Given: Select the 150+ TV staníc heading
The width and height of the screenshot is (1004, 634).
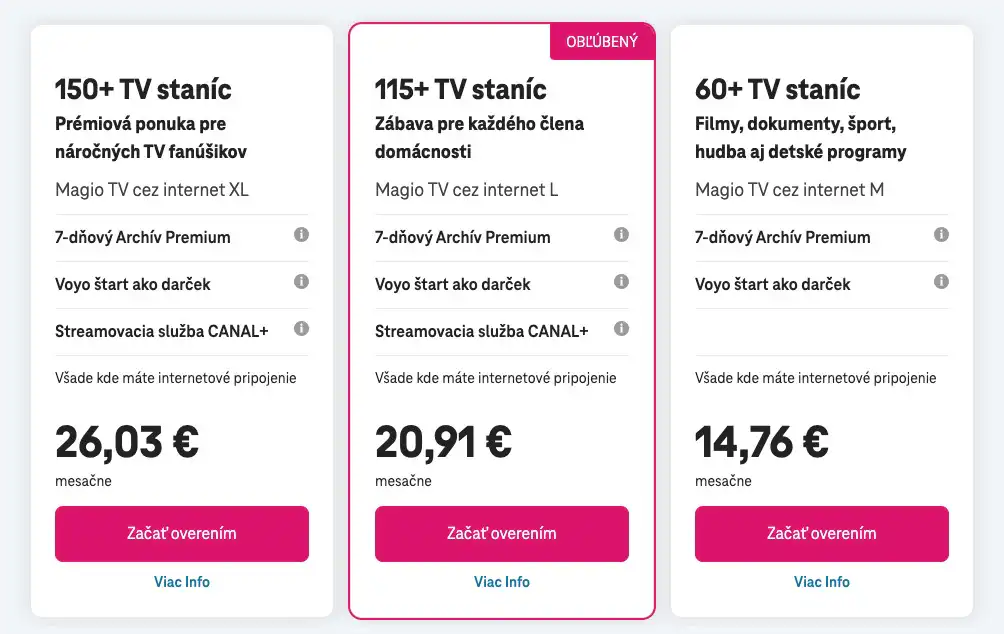Looking at the screenshot, I should coord(143,89).
